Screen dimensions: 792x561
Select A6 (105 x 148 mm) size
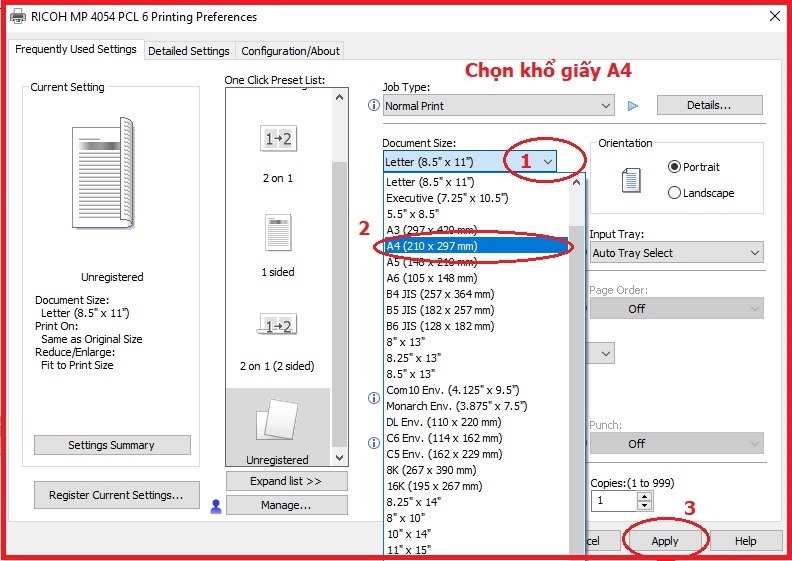[x=476, y=278]
